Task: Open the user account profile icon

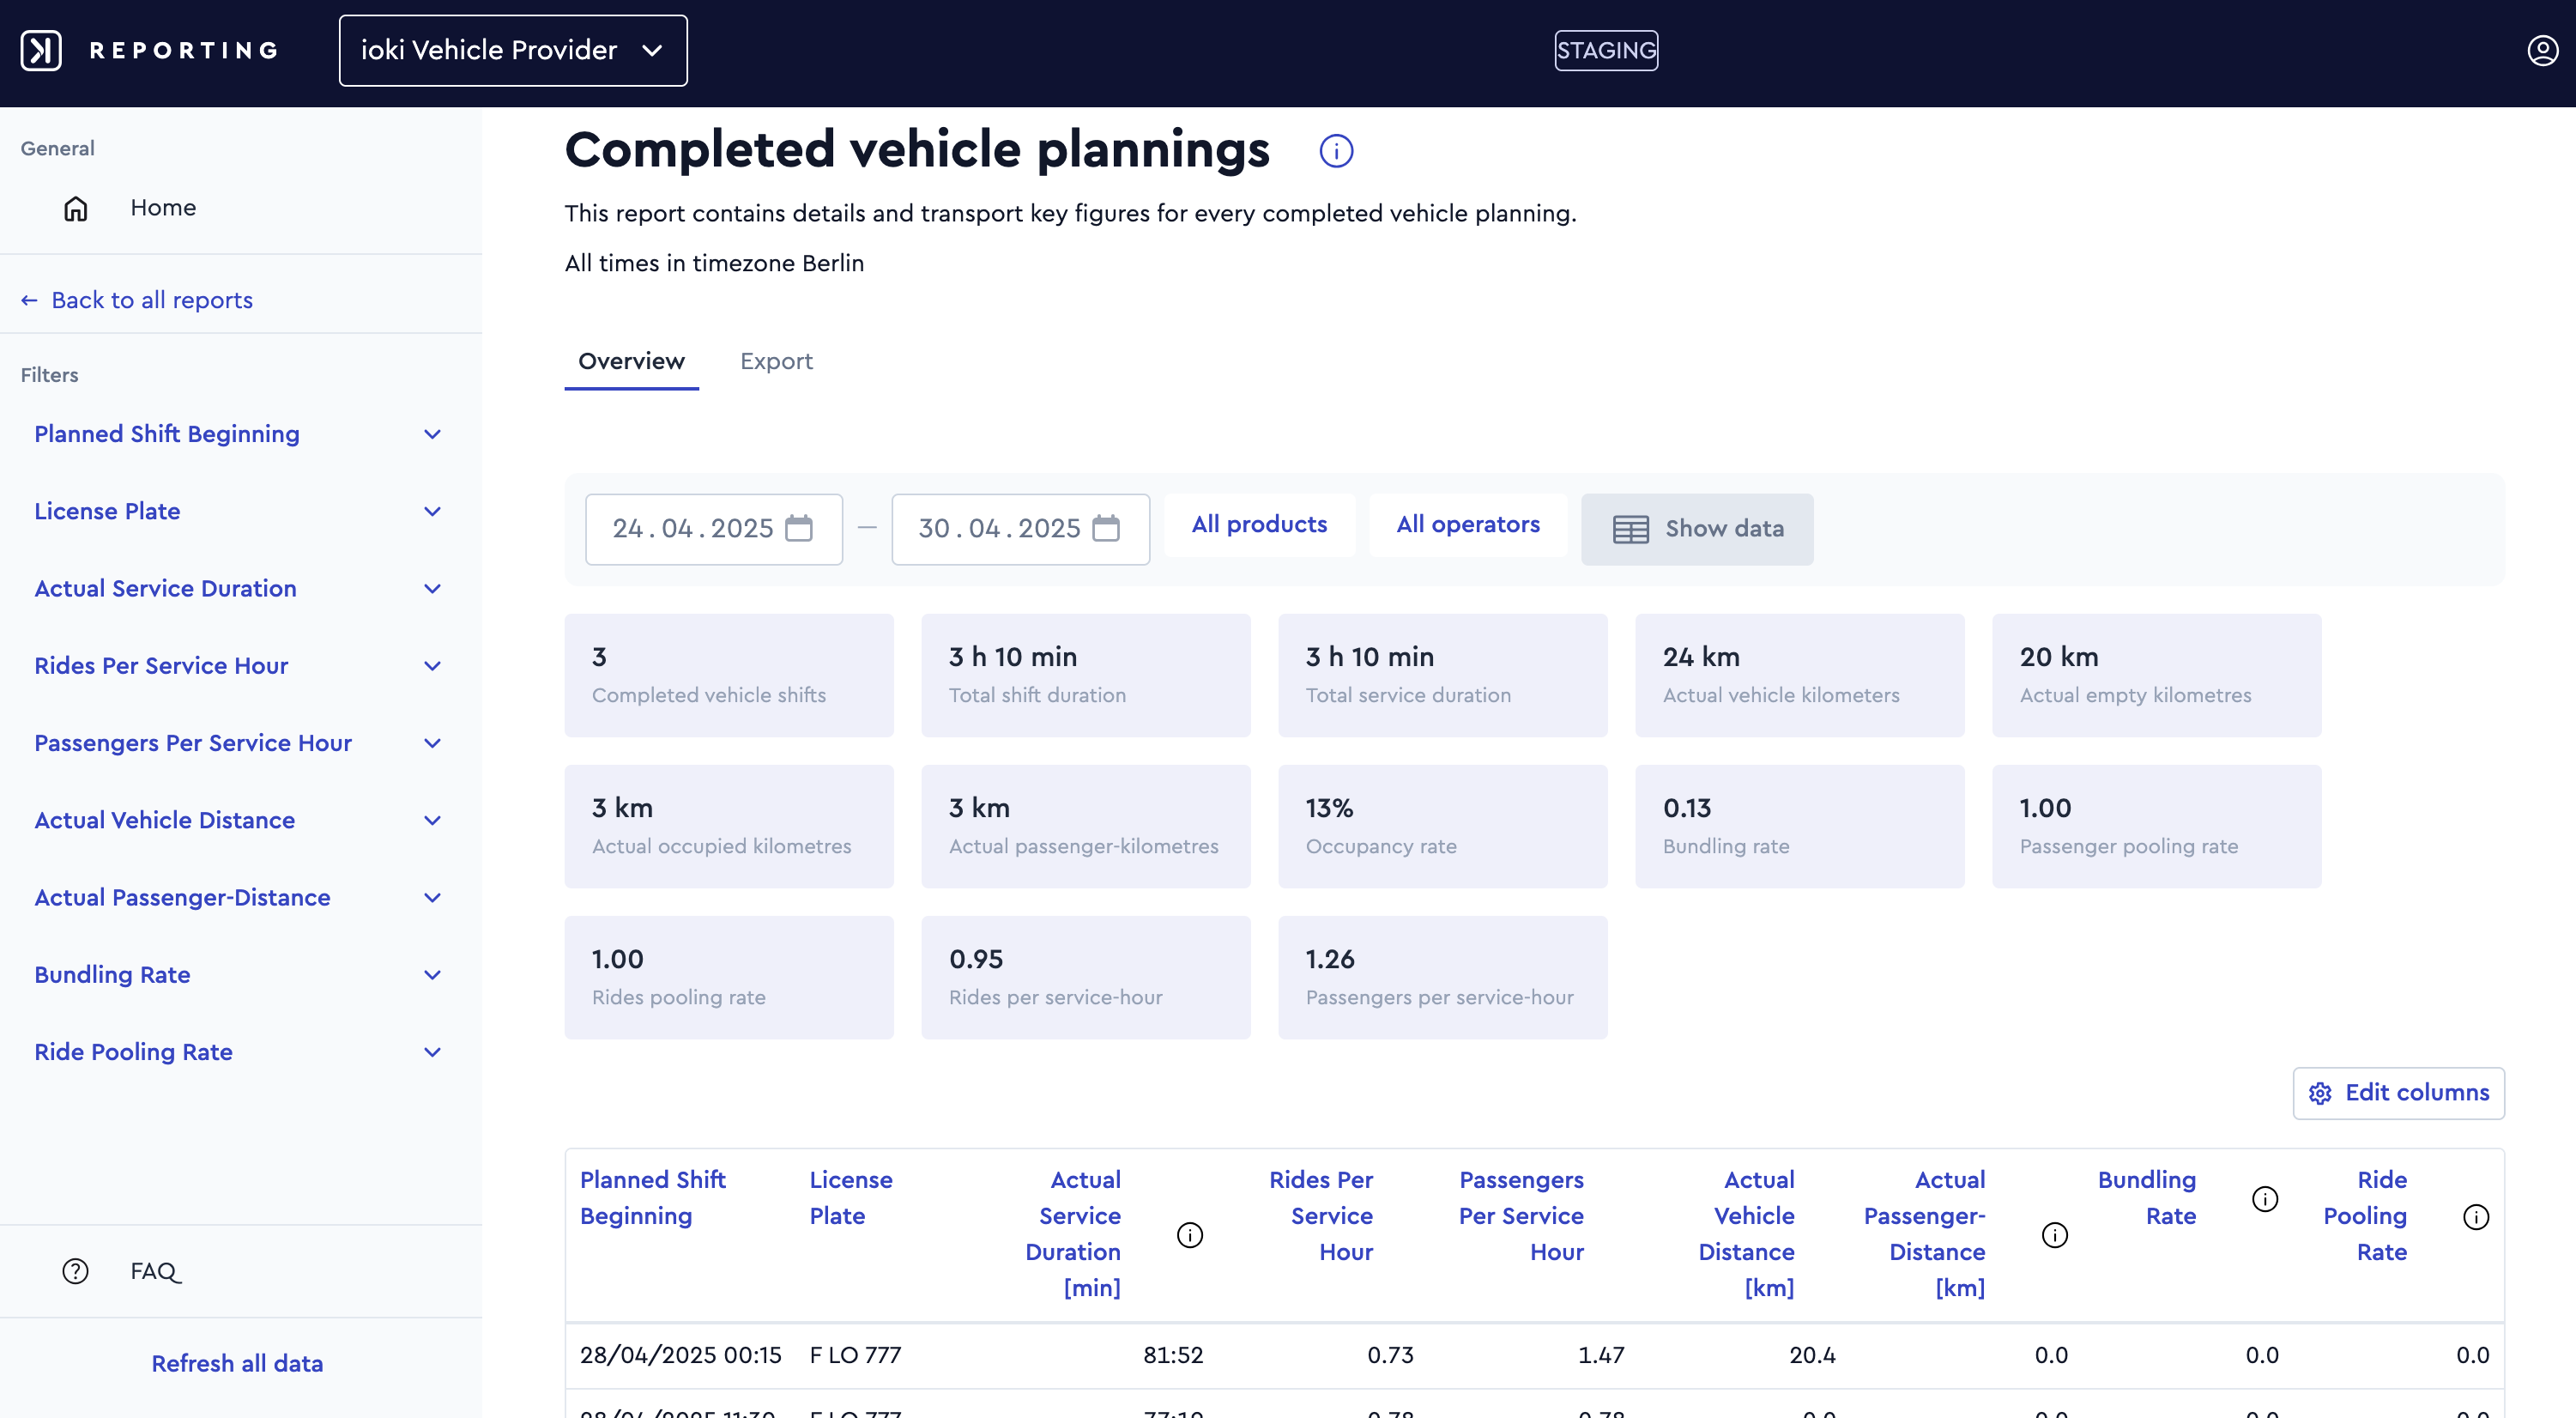Action: 2542,50
